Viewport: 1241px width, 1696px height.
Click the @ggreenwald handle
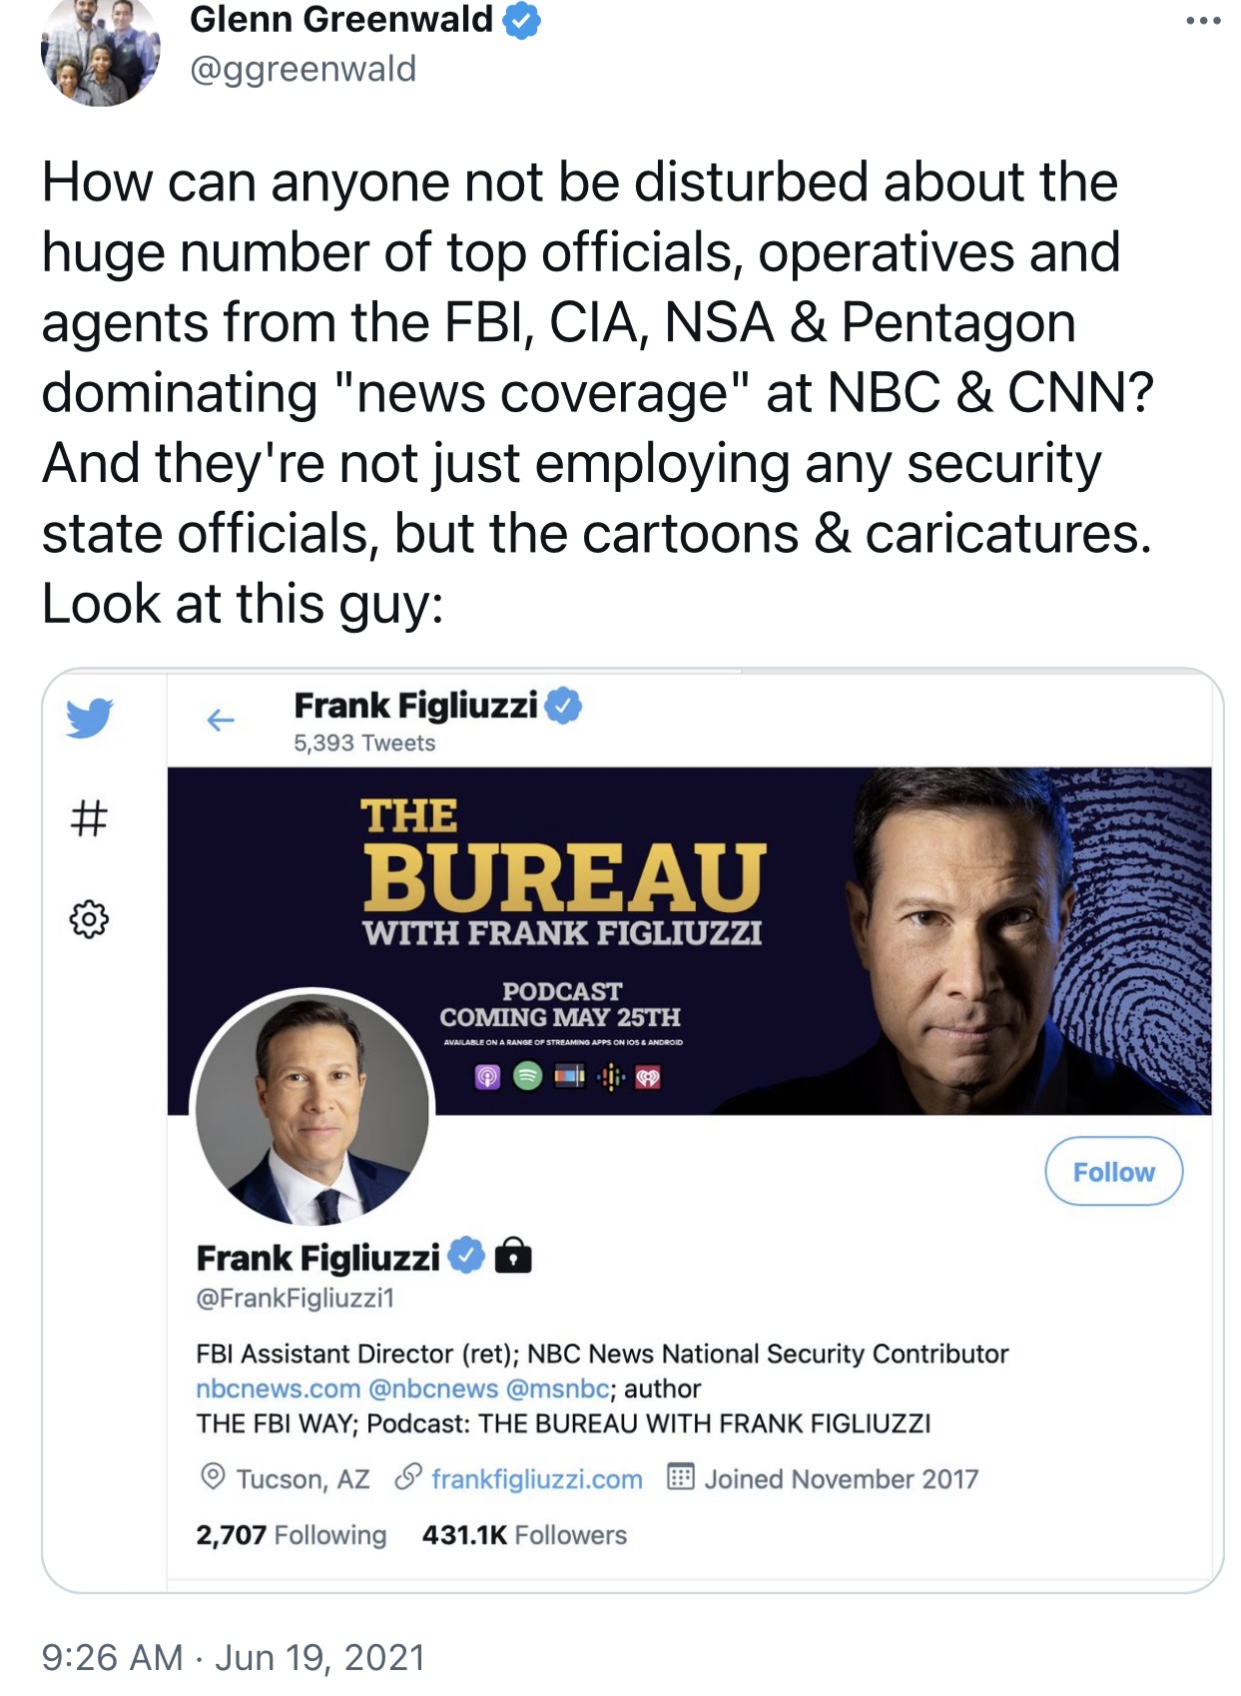point(303,69)
